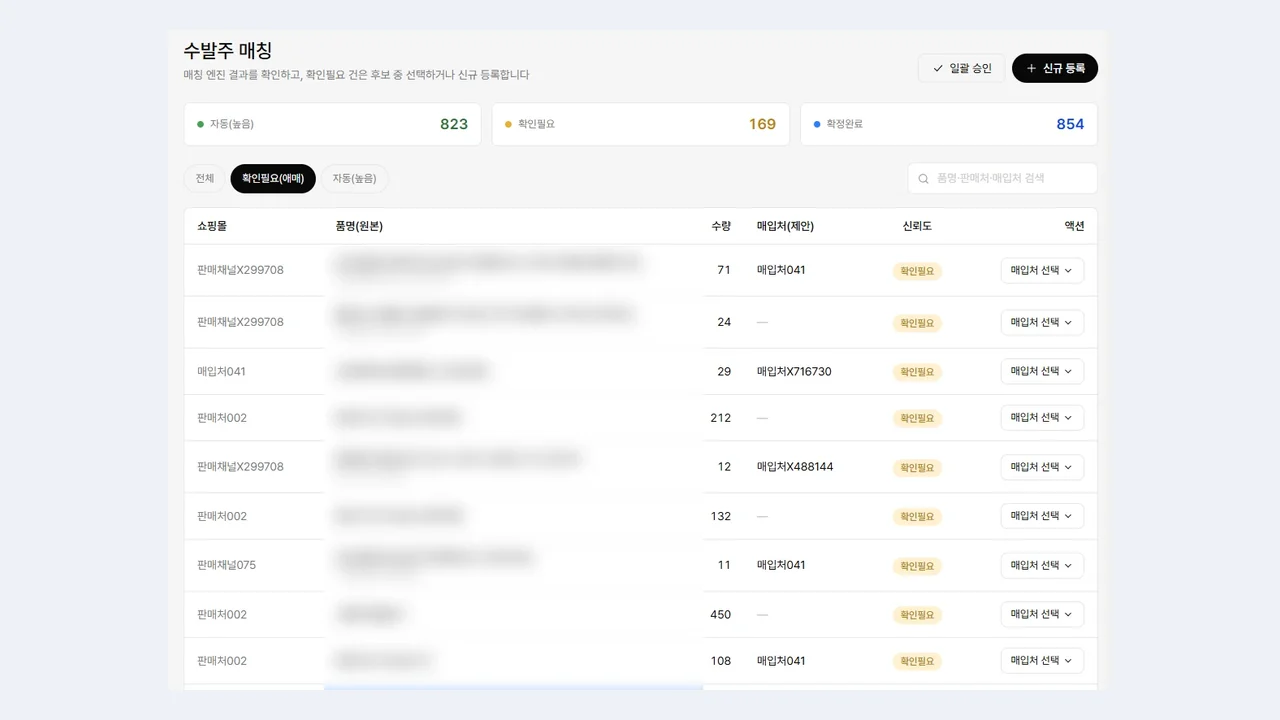Click the 확인필요 badge in quantity 450 row
This screenshot has width=1280, height=720.
tap(917, 615)
